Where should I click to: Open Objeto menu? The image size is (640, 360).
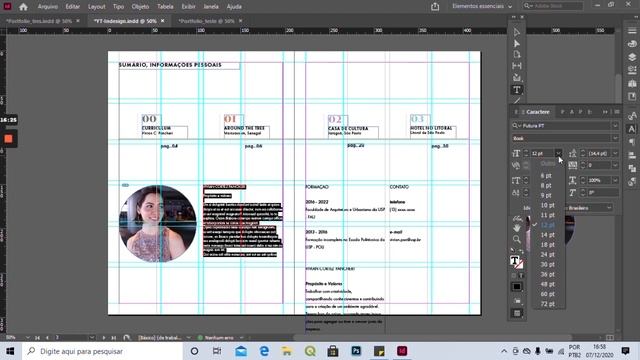140,7
